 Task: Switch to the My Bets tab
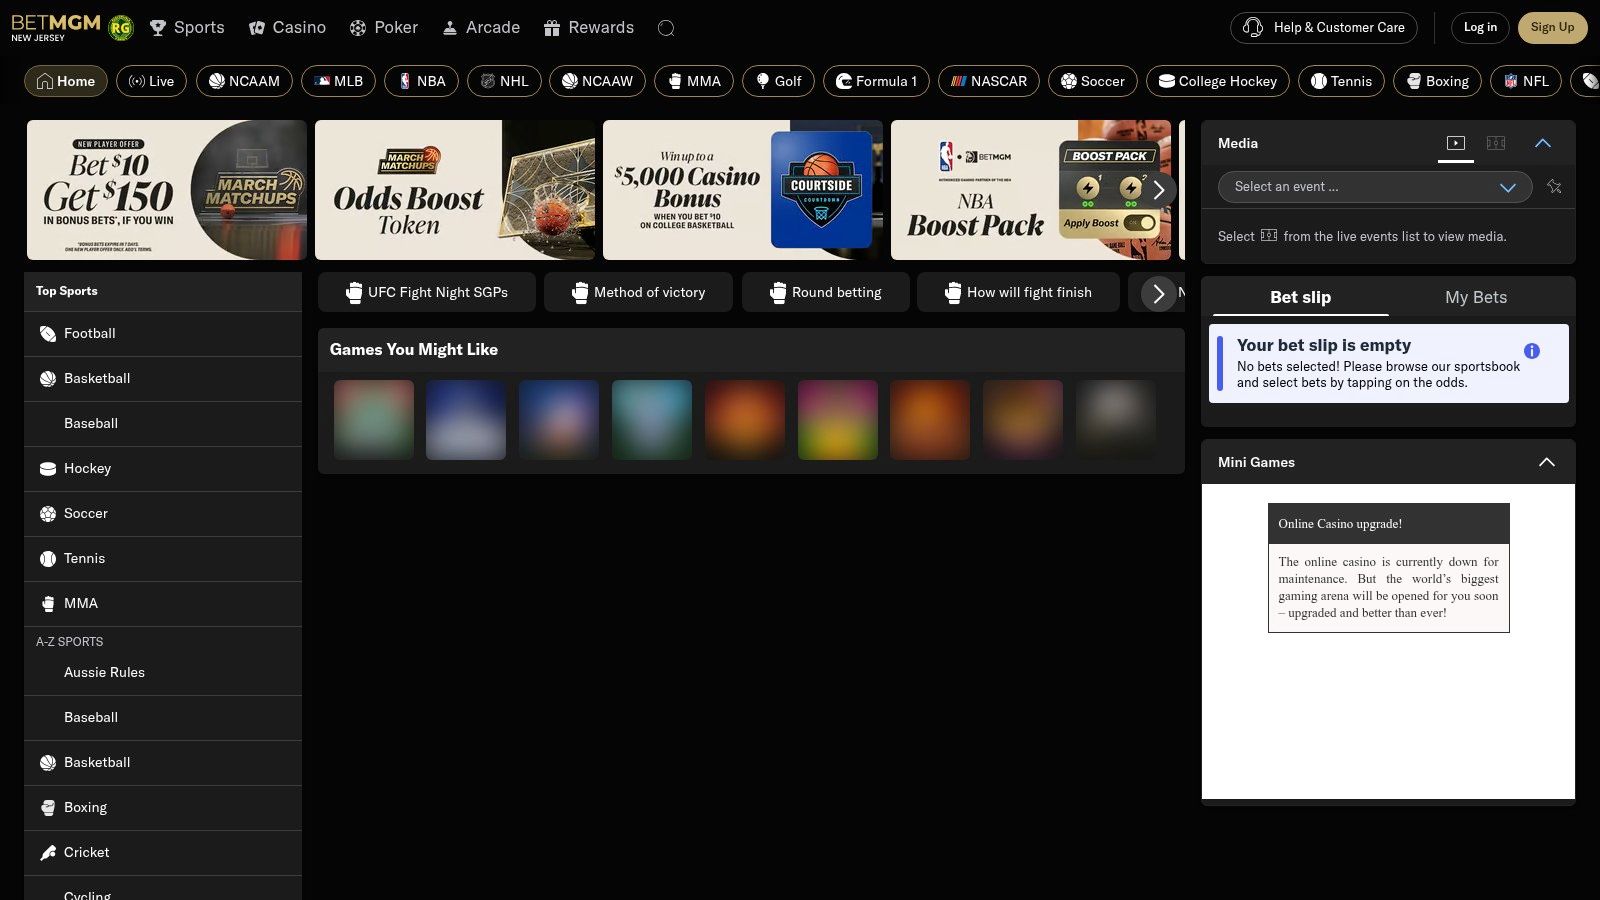(1475, 297)
